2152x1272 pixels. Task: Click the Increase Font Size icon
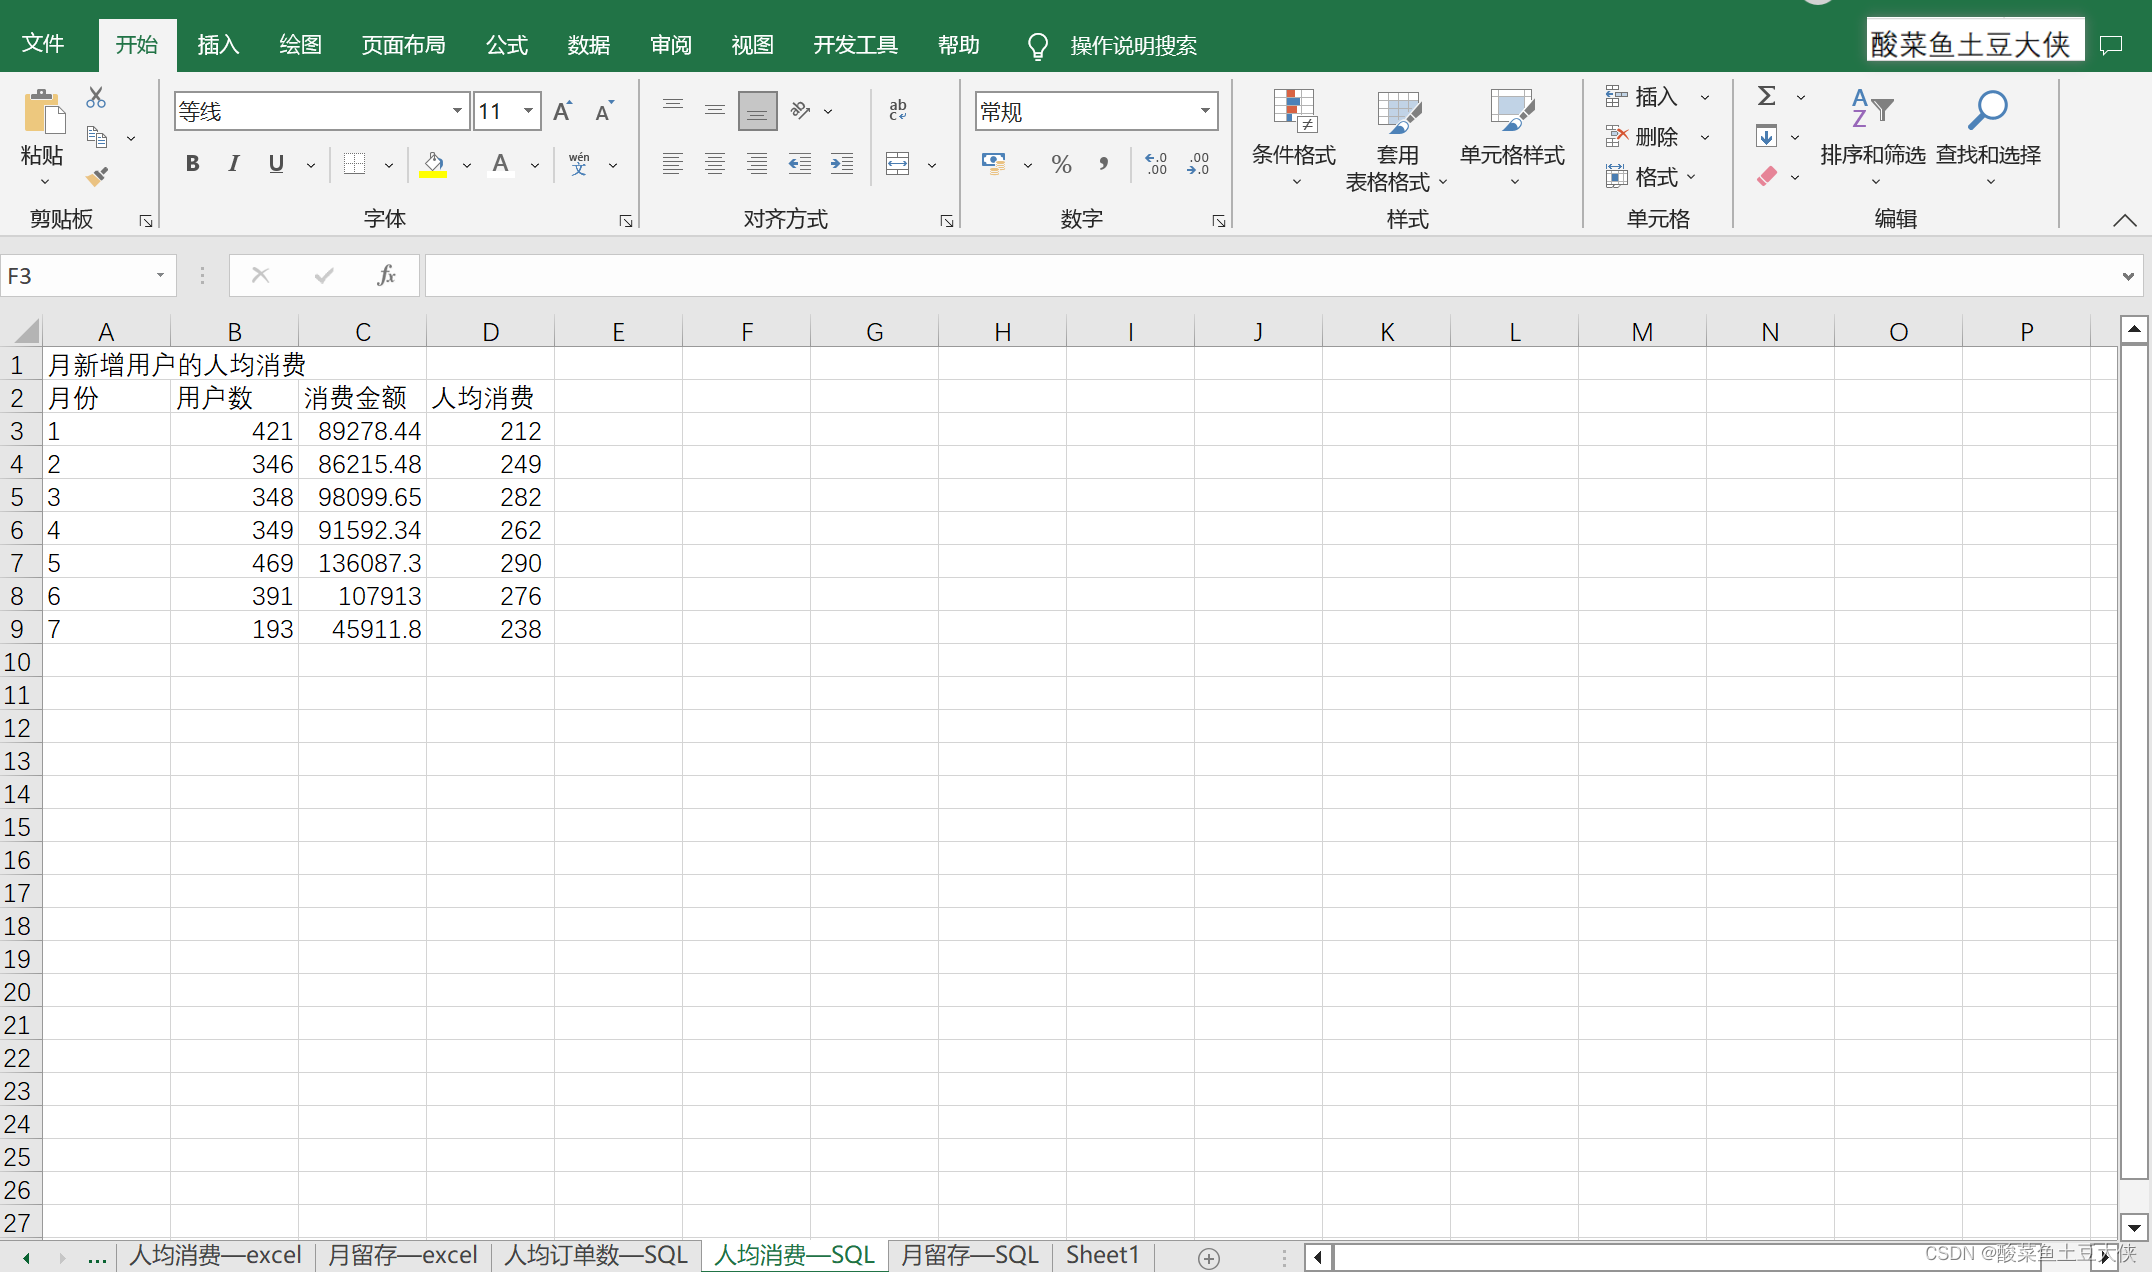click(x=563, y=111)
